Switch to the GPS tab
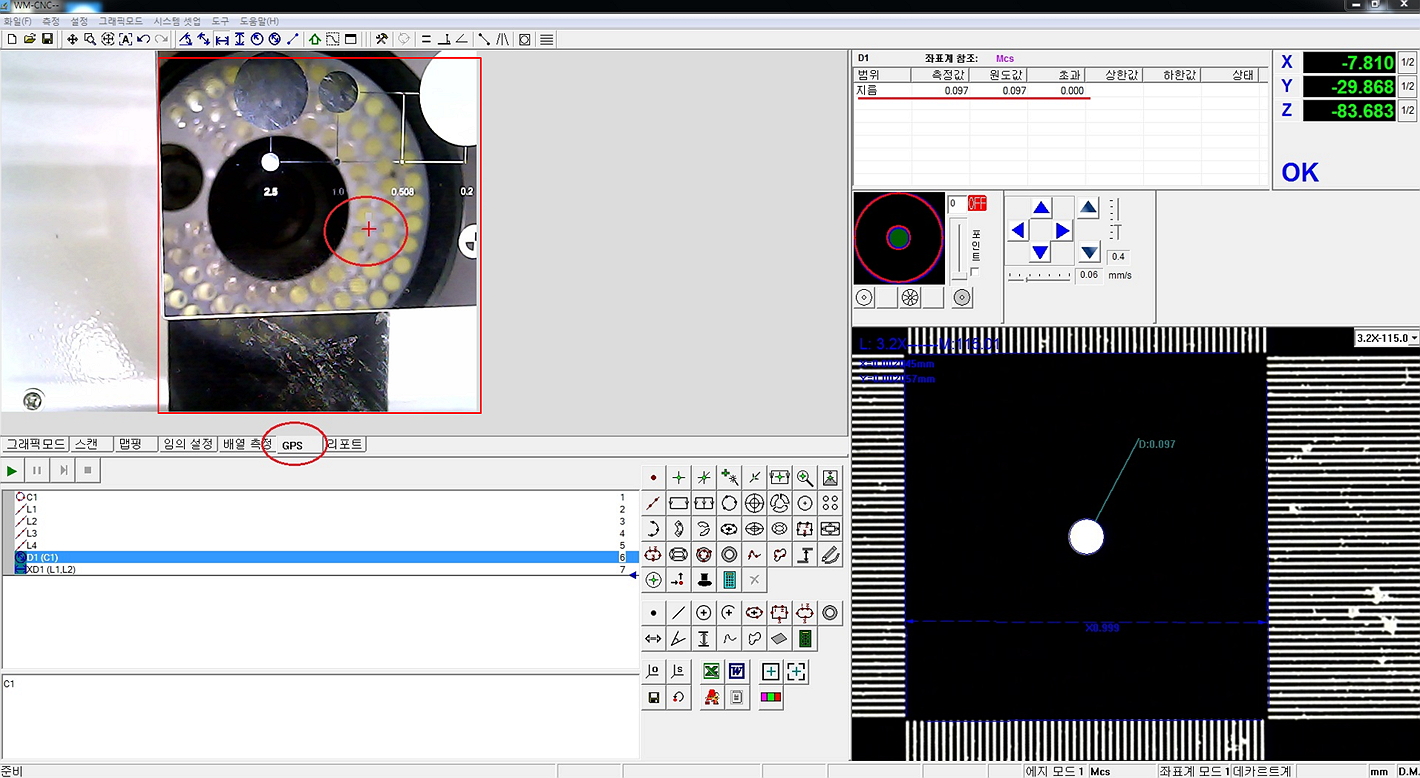Image resolution: width=1420 pixels, height=778 pixels. pos(293,445)
